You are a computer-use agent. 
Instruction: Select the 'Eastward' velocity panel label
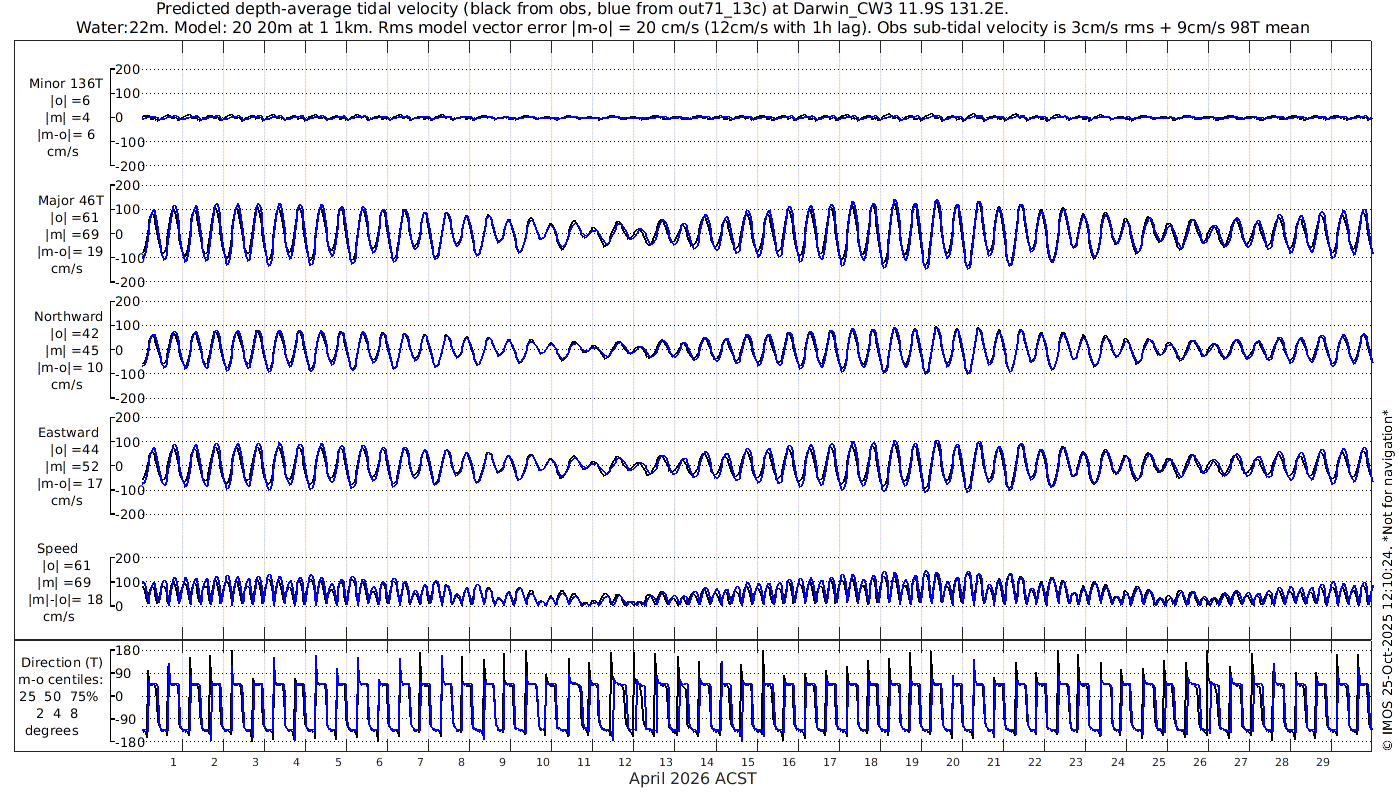(68, 433)
